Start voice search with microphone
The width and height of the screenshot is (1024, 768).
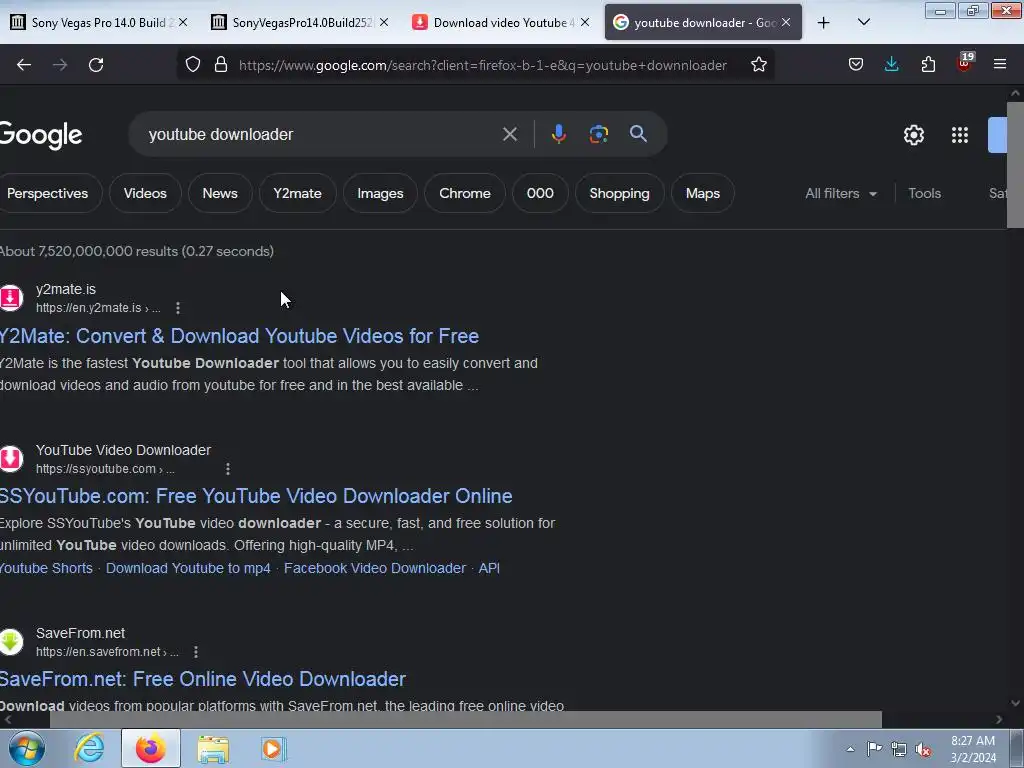[558, 134]
